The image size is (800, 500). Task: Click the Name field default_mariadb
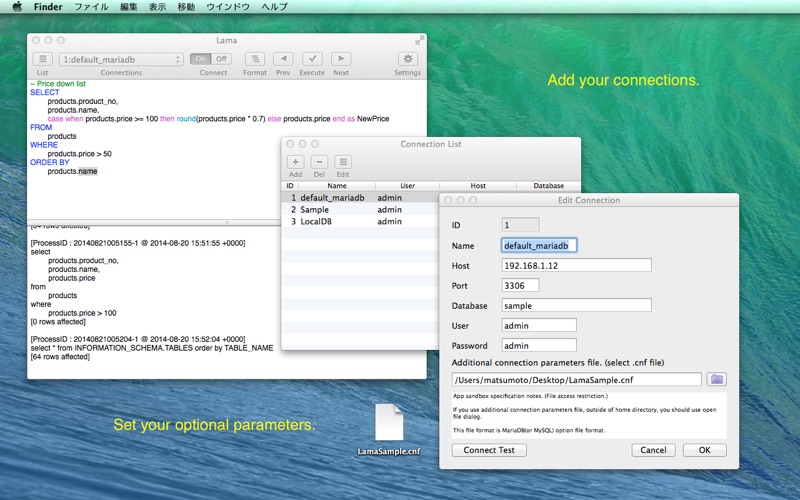[x=539, y=245]
